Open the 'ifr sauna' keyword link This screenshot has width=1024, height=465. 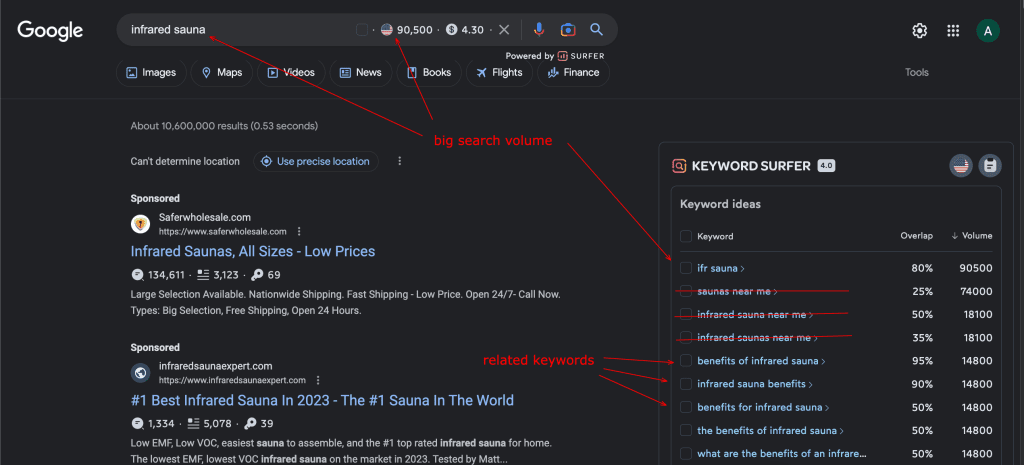pos(721,268)
